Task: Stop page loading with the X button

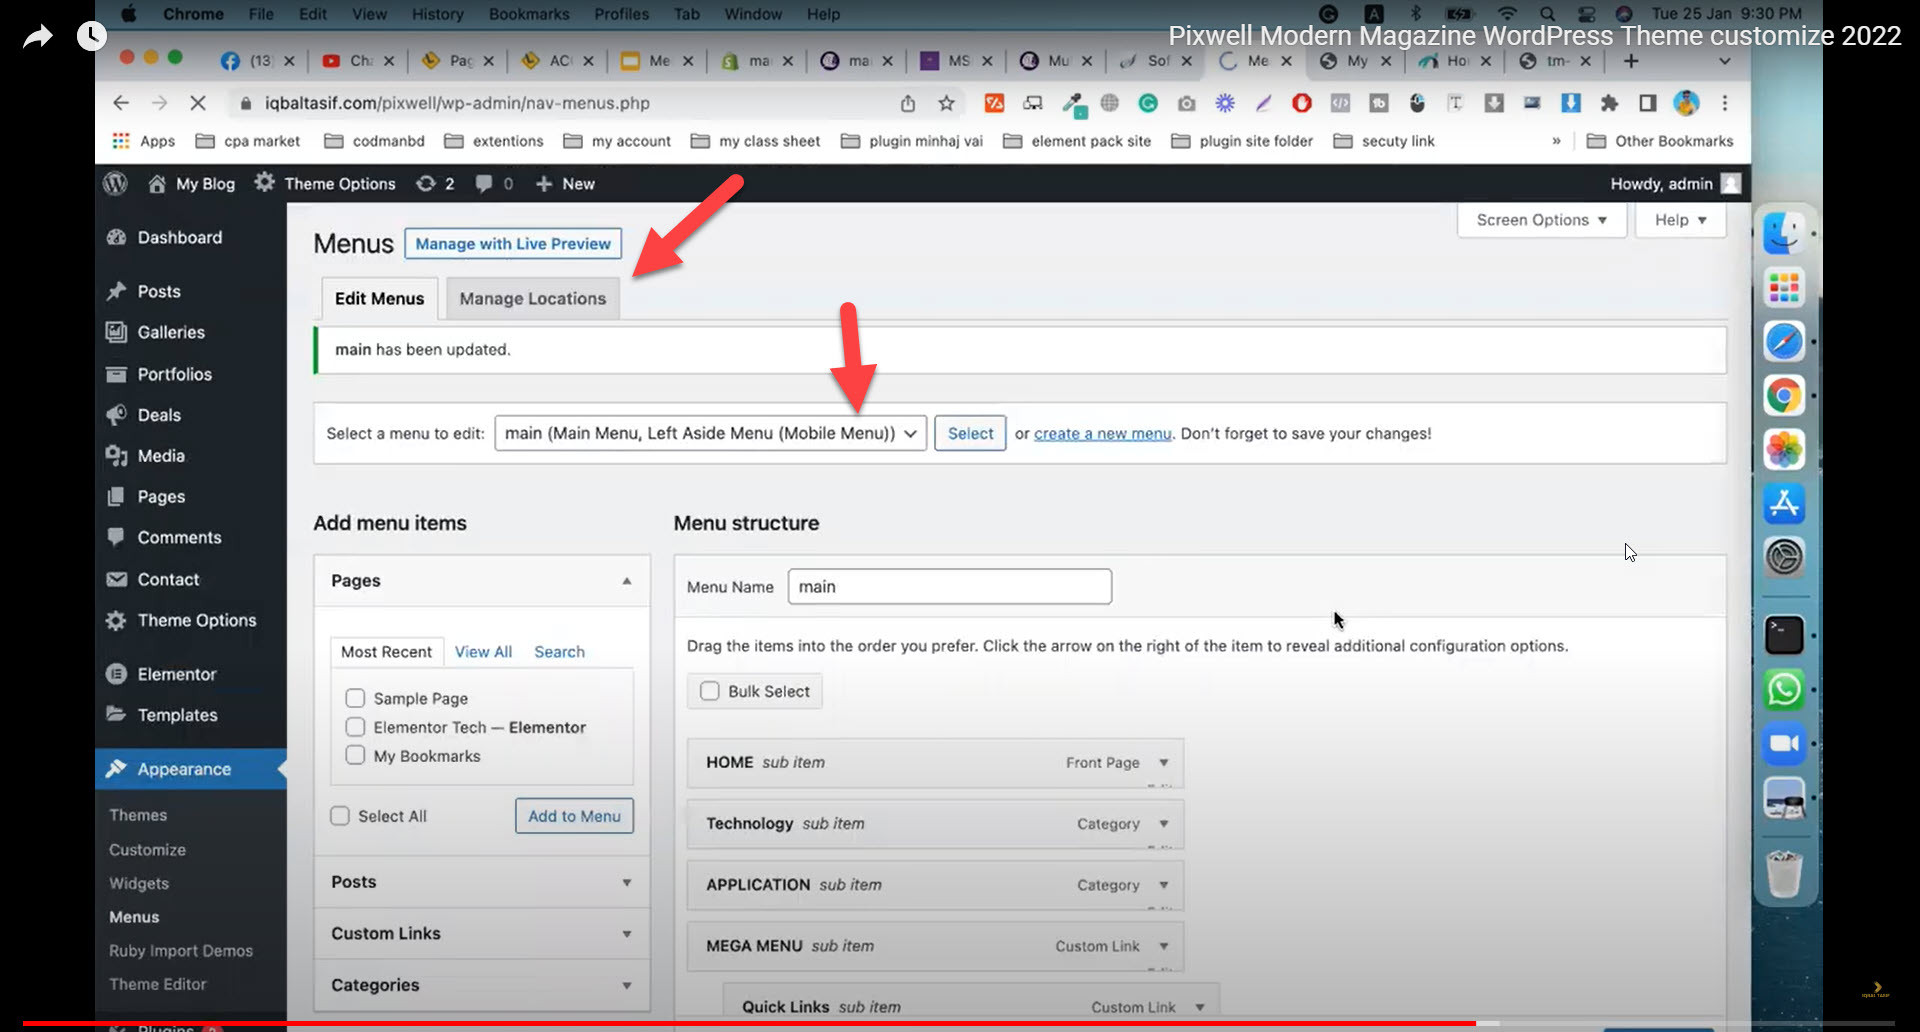Action: tap(197, 103)
